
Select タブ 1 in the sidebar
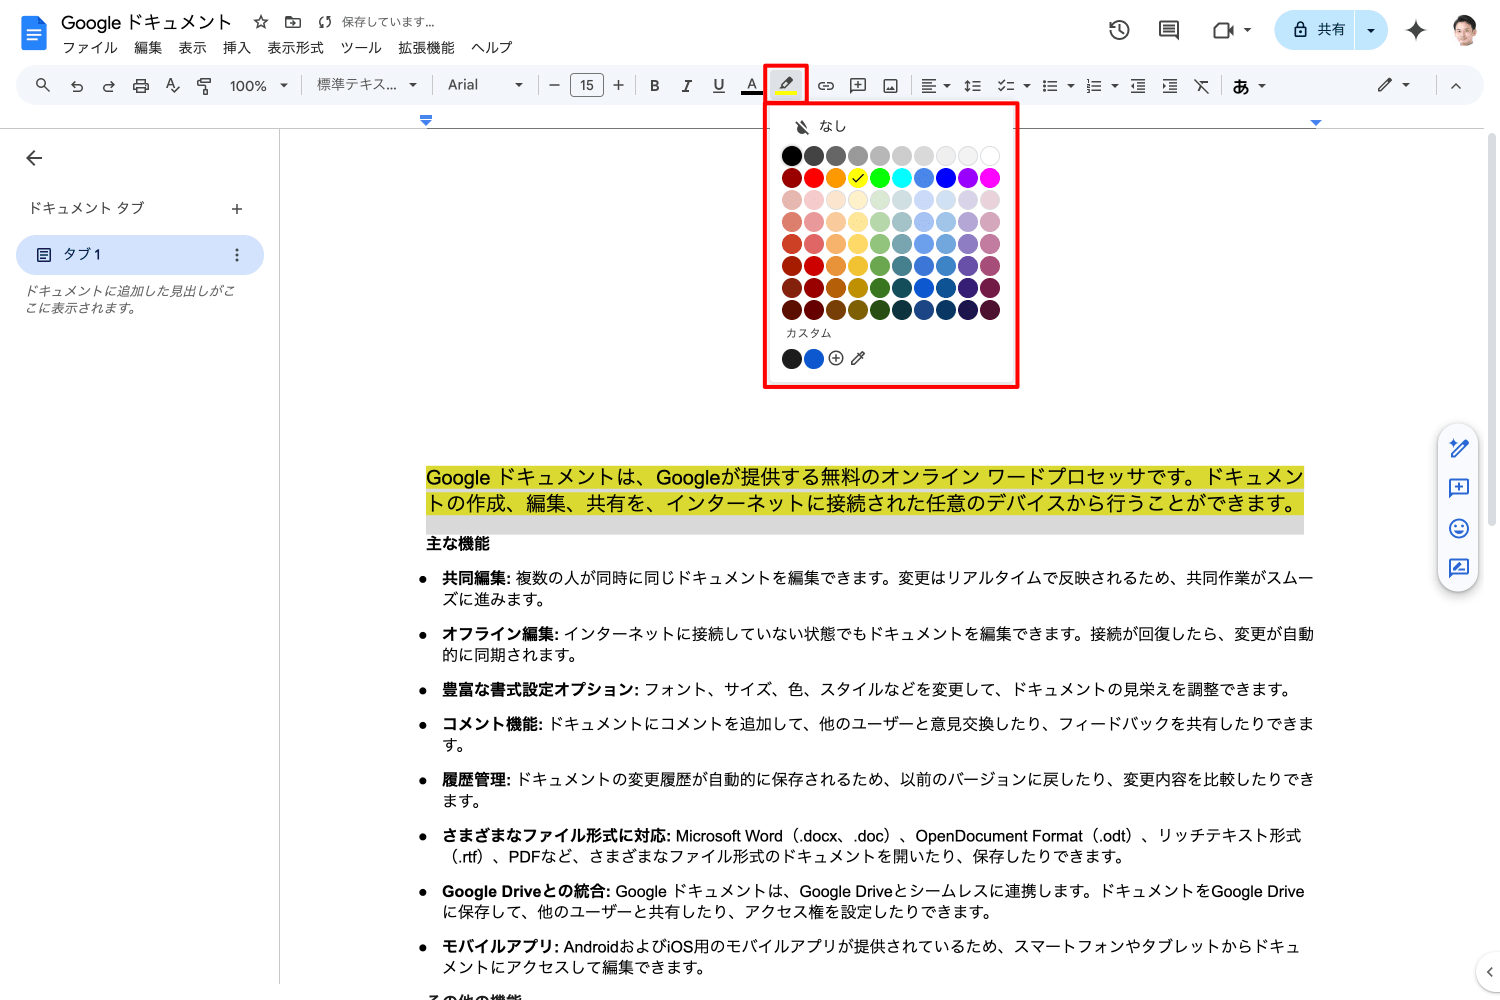pos(140,255)
